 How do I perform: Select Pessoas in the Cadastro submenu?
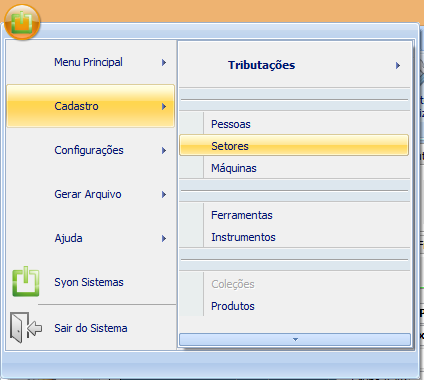(x=294, y=124)
